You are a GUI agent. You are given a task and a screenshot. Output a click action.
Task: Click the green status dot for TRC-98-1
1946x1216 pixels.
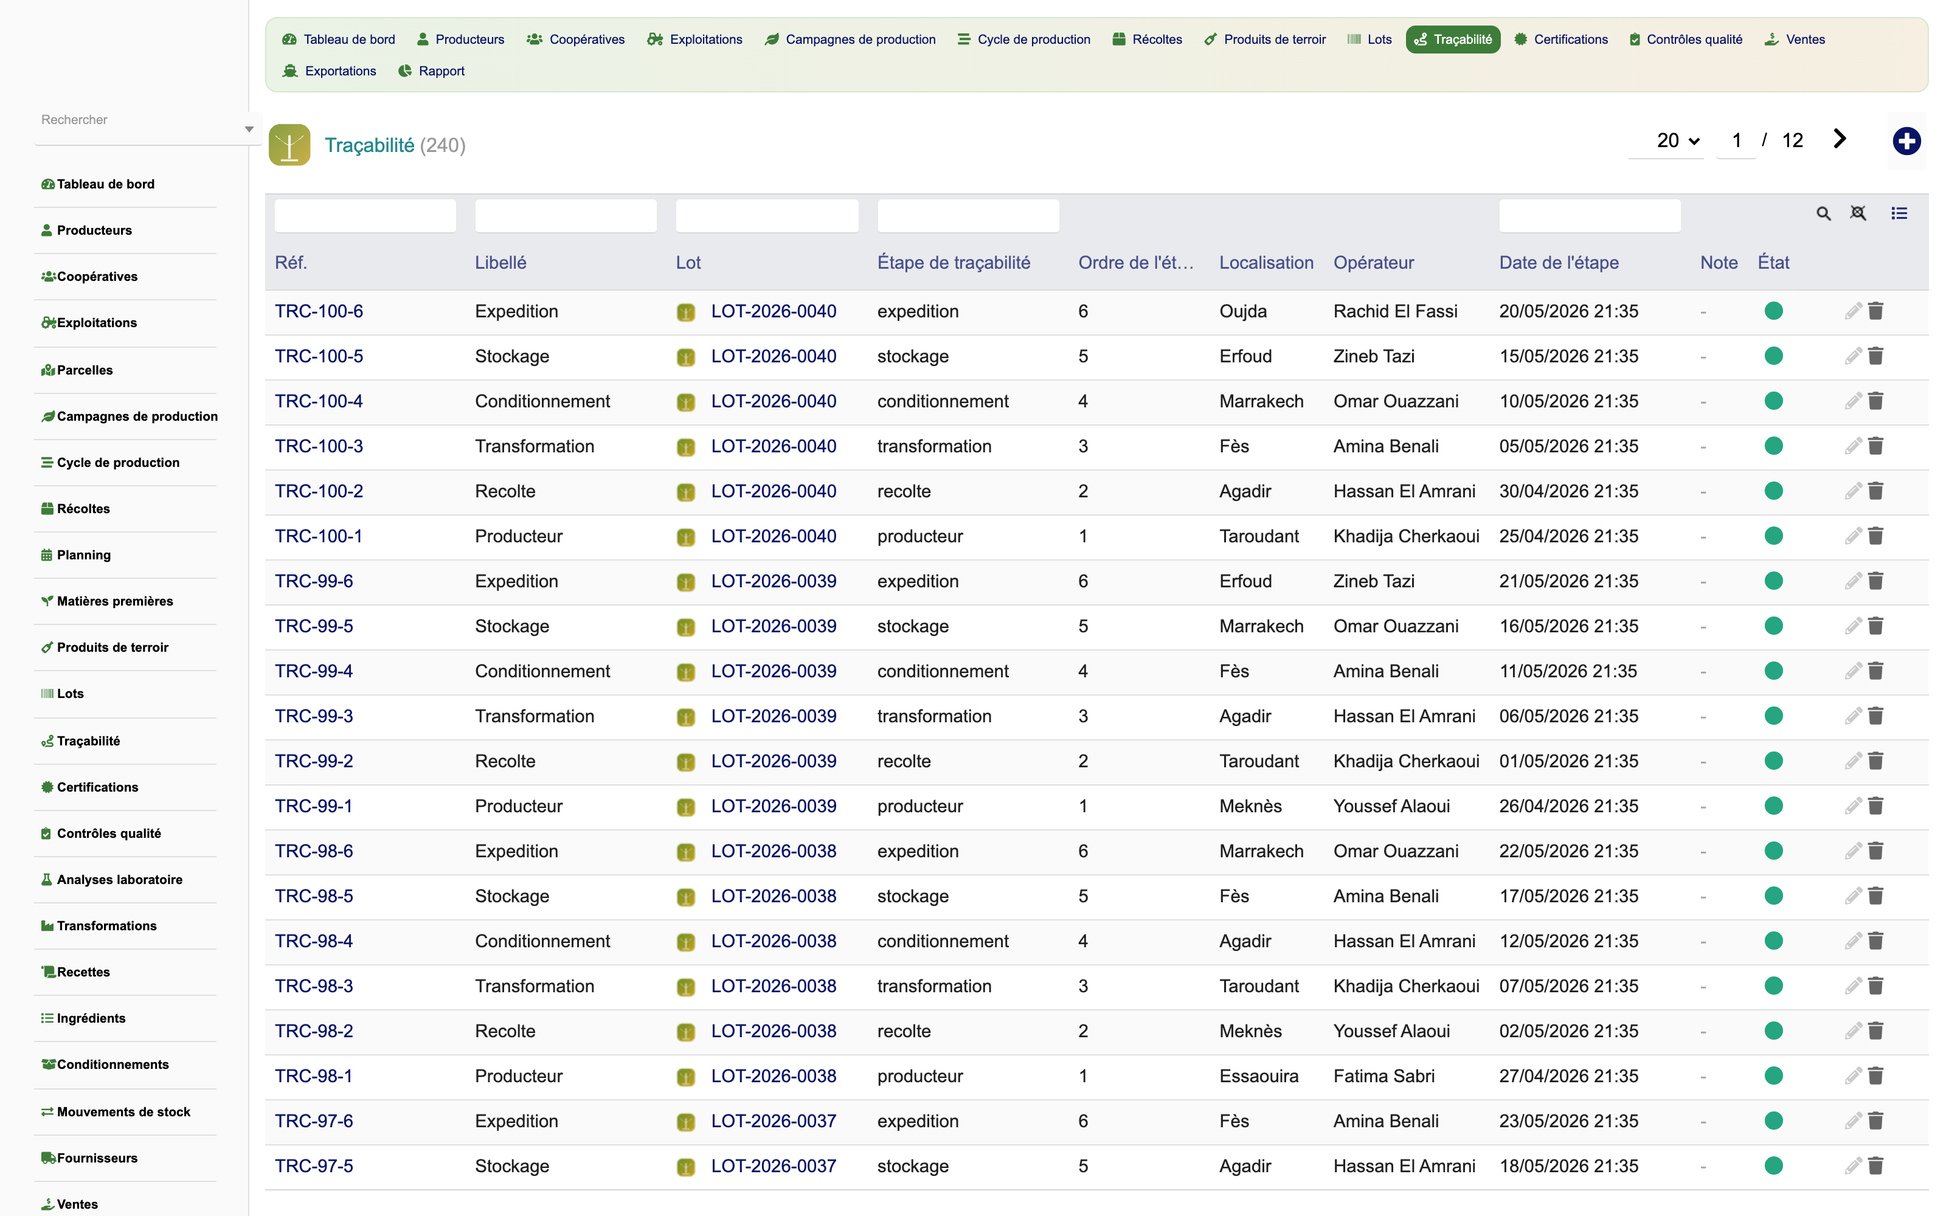(1774, 1076)
